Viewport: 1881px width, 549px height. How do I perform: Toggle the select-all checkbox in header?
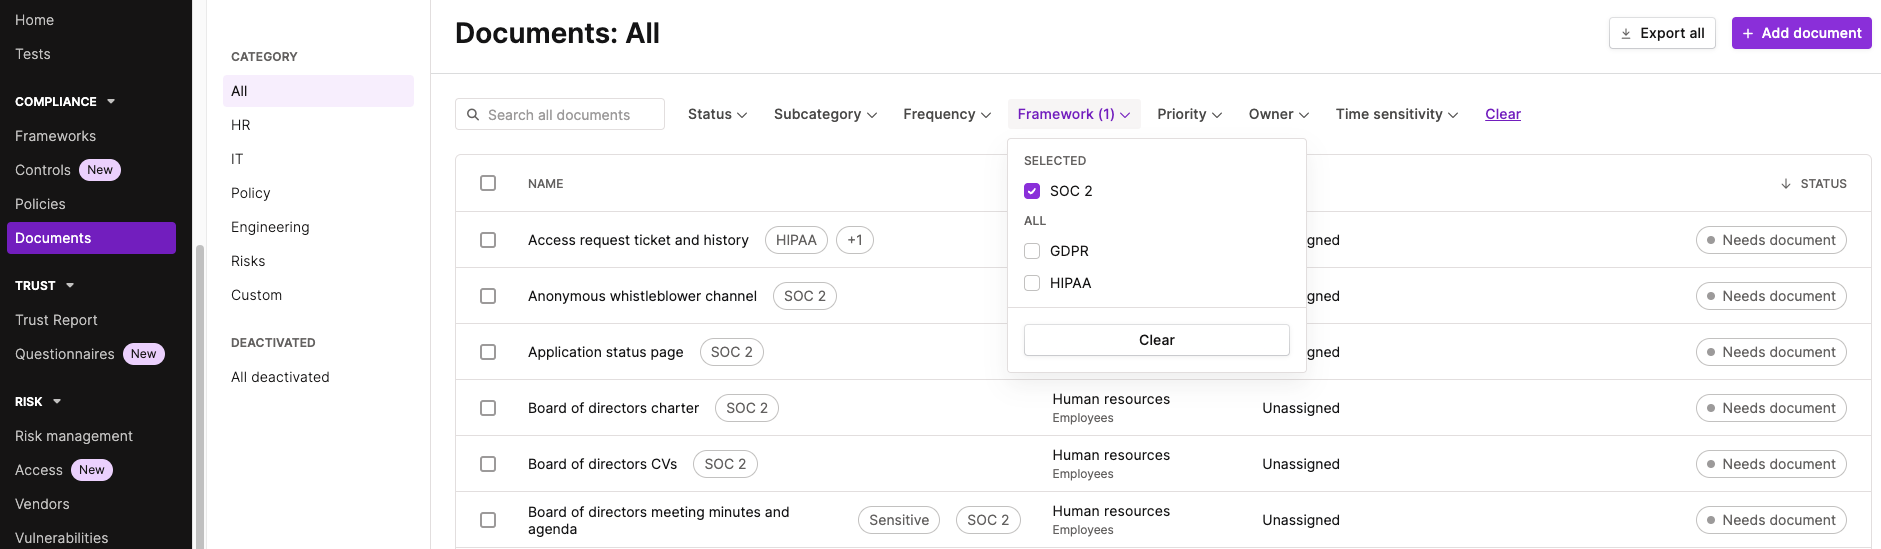click(488, 183)
